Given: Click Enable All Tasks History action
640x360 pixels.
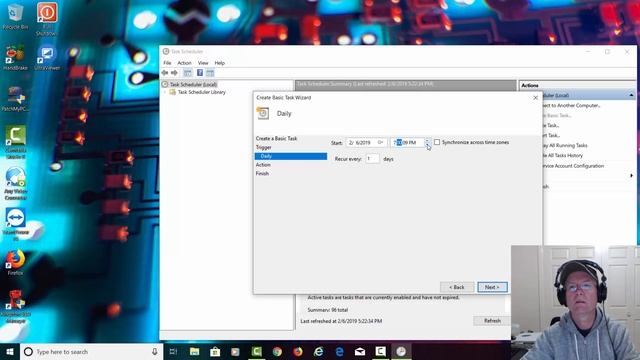Looking at the screenshot, I should [563, 156].
